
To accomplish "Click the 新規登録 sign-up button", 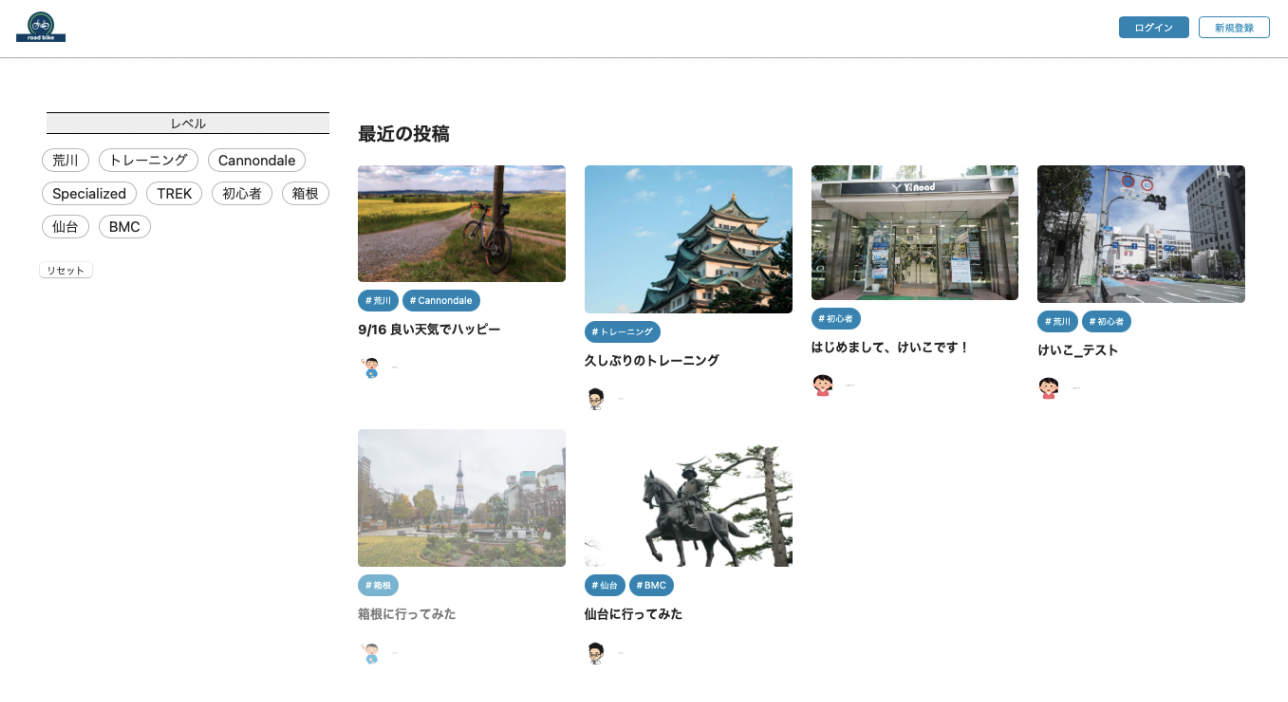I will coord(1233,28).
